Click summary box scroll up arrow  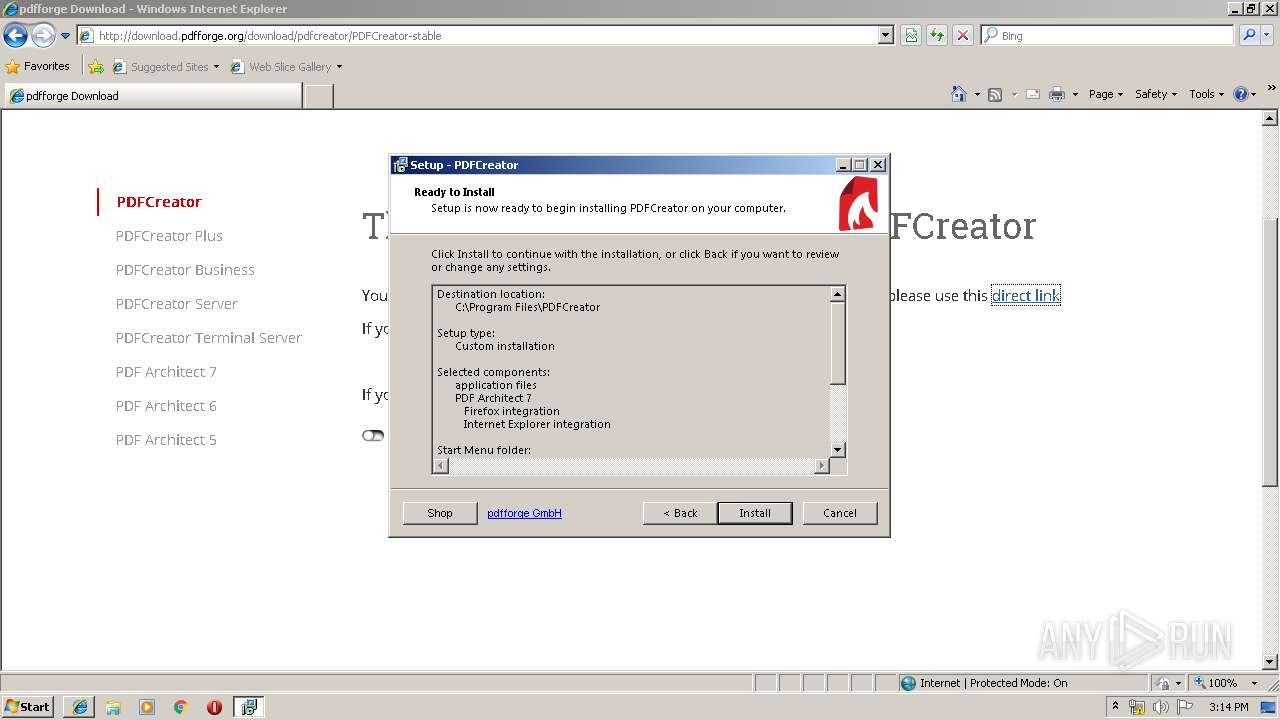pyautogui.click(x=838, y=294)
